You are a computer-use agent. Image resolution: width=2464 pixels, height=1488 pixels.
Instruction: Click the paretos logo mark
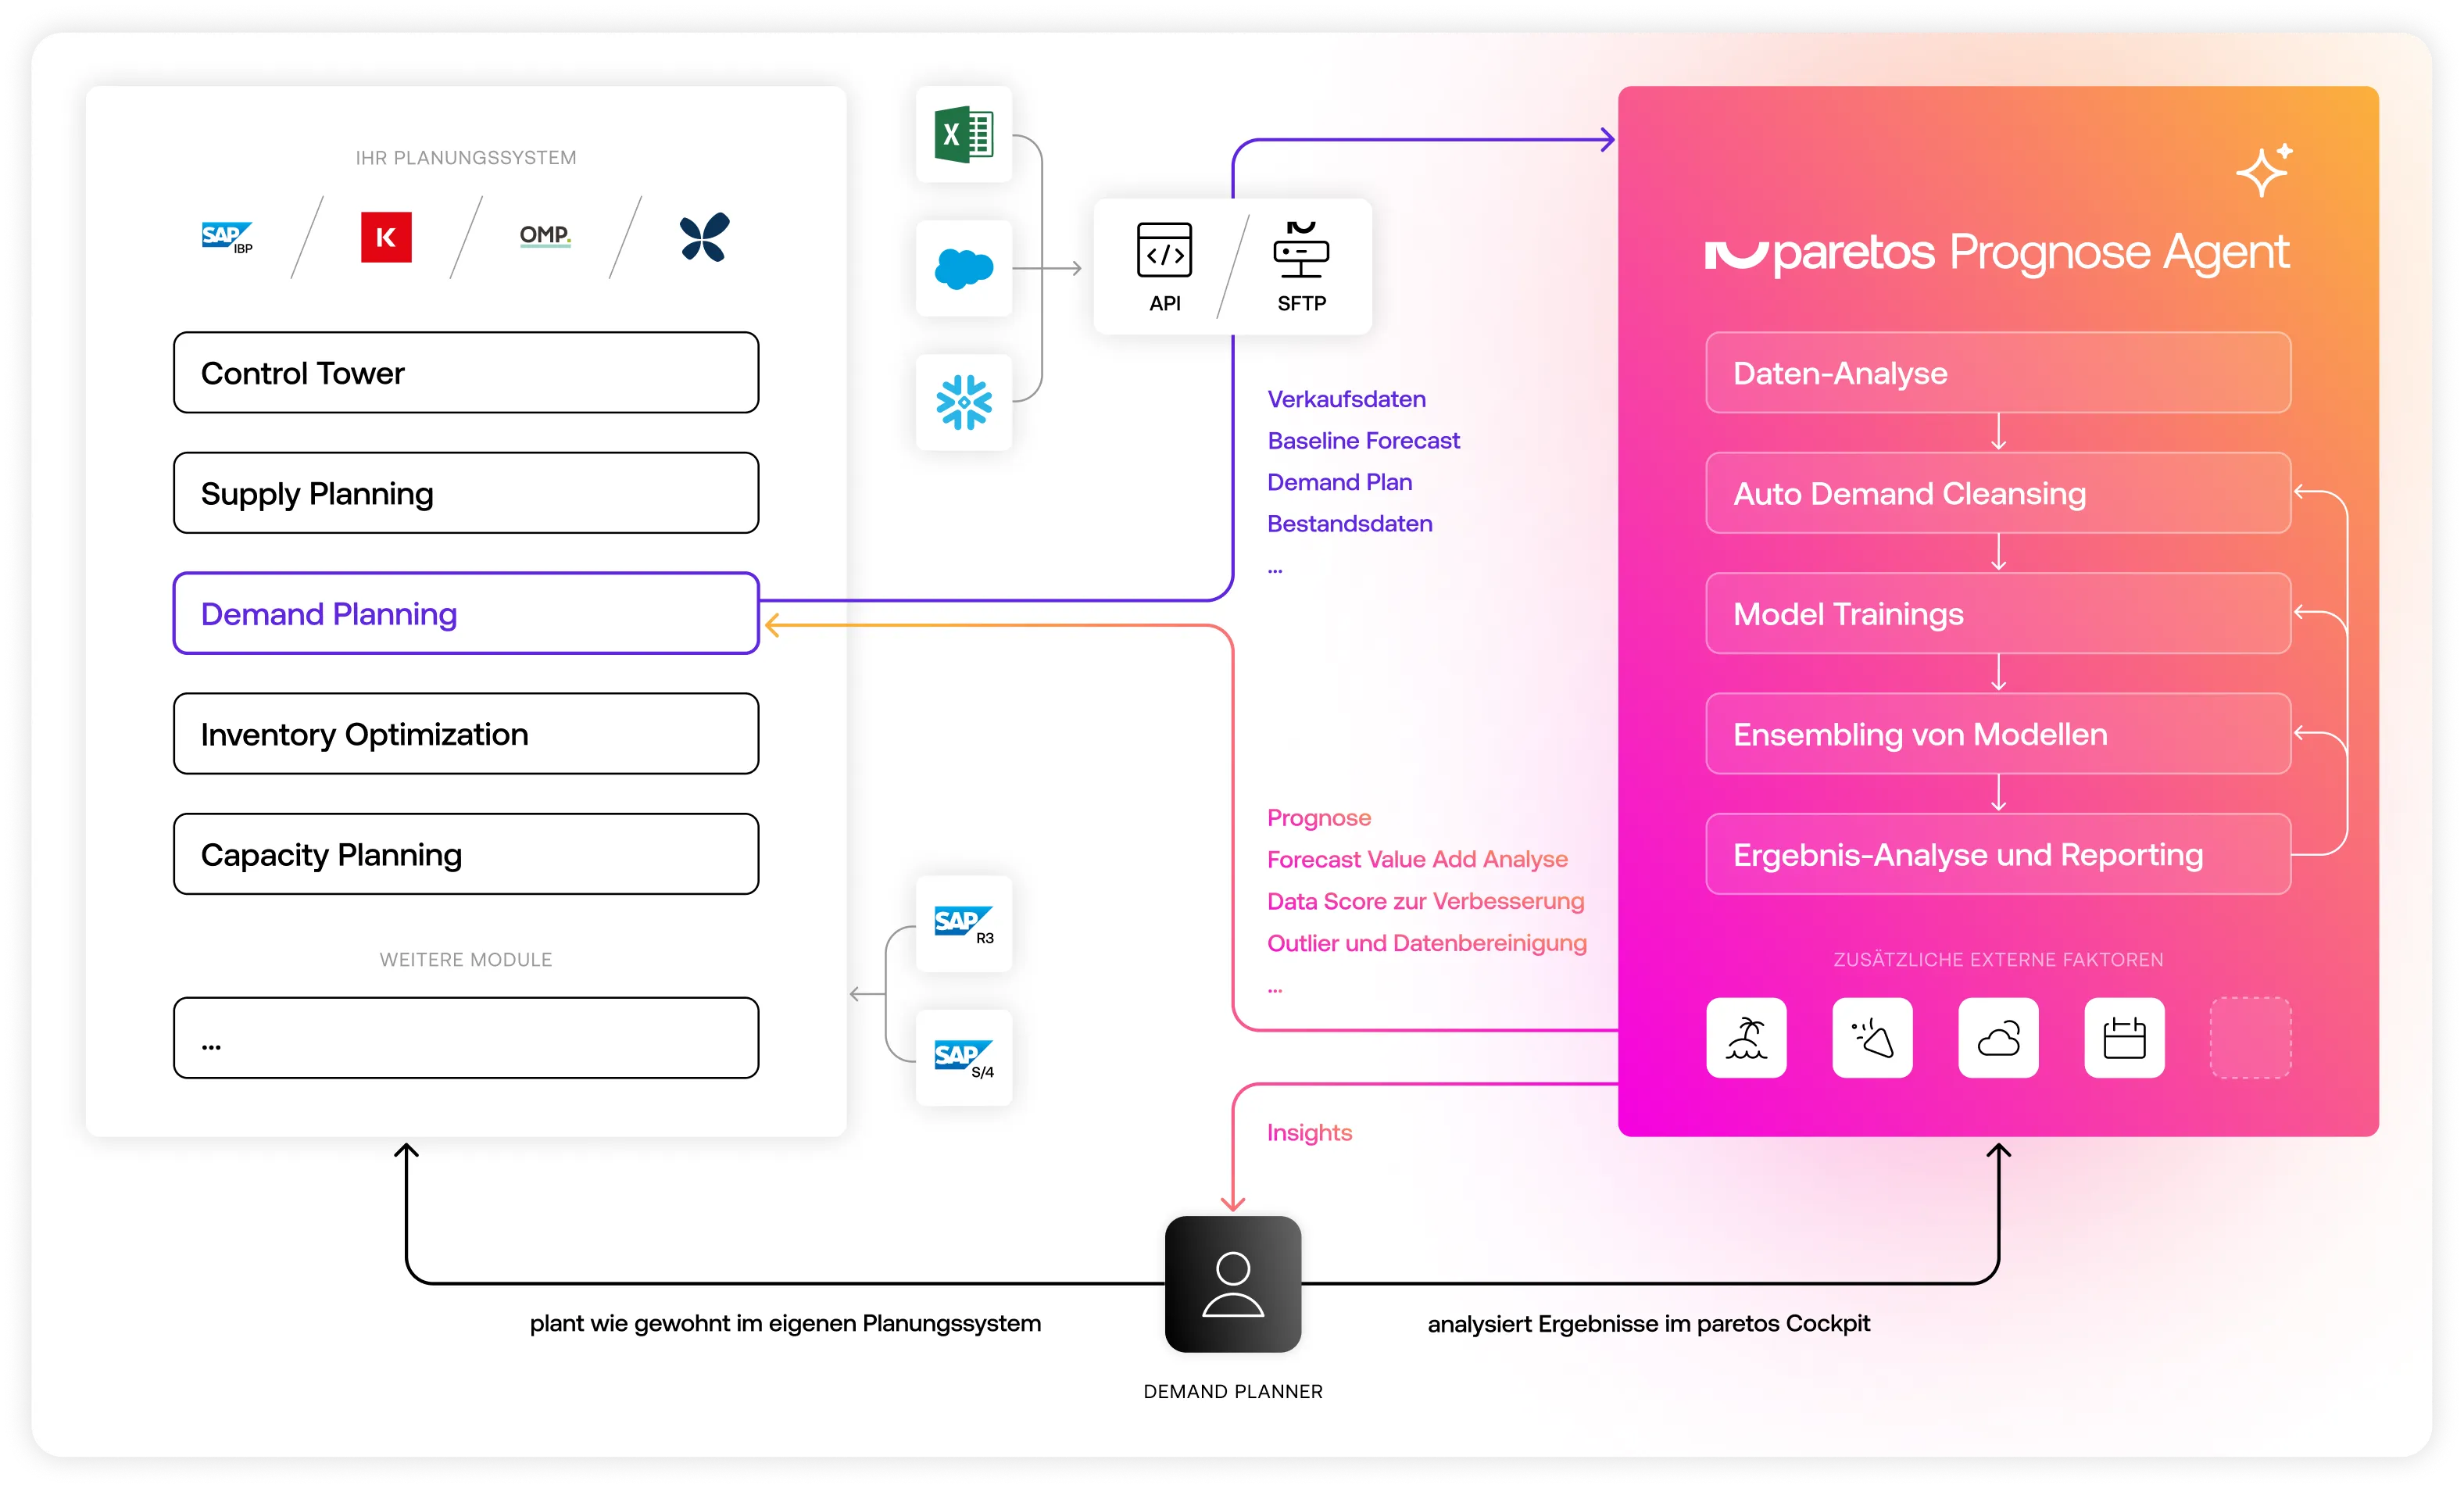(x=1736, y=254)
